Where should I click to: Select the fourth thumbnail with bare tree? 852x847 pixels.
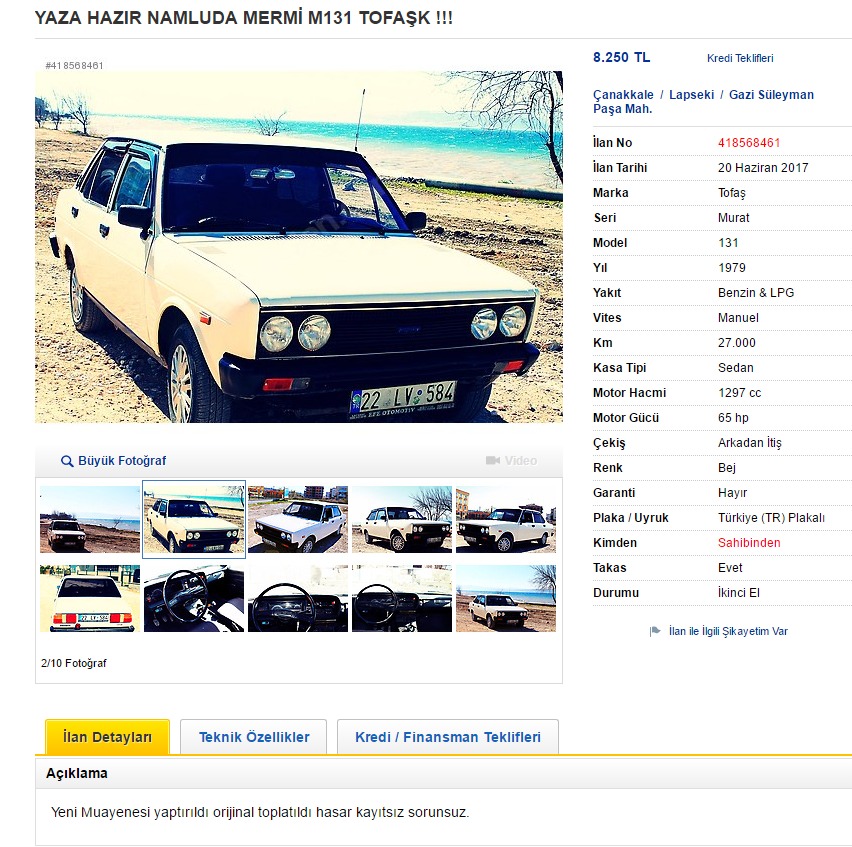click(x=402, y=519)
